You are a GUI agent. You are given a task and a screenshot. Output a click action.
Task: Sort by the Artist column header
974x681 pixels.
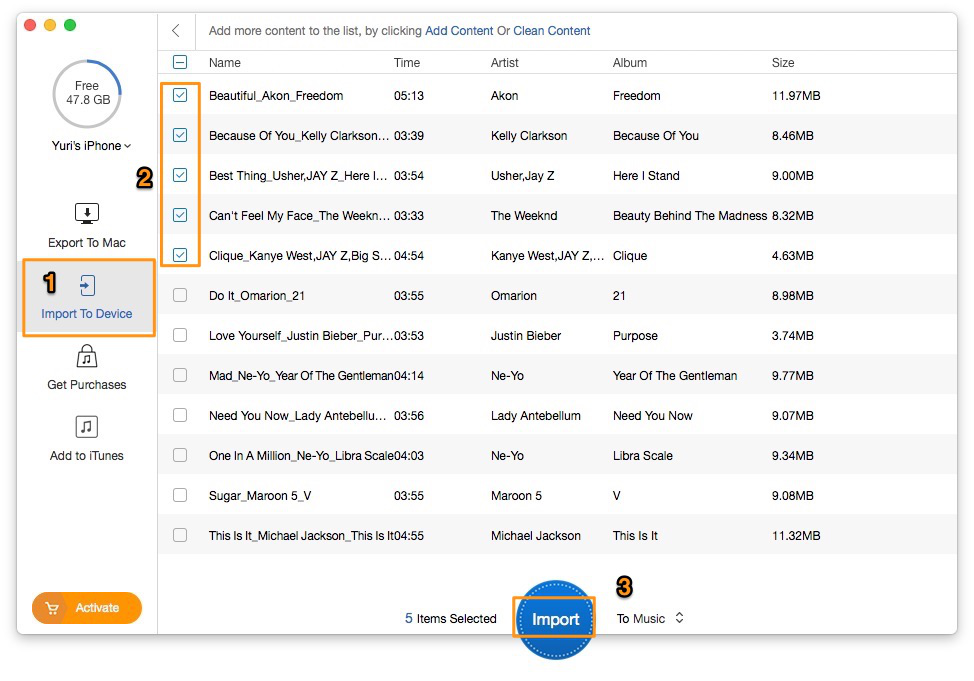tap(504, 62)
